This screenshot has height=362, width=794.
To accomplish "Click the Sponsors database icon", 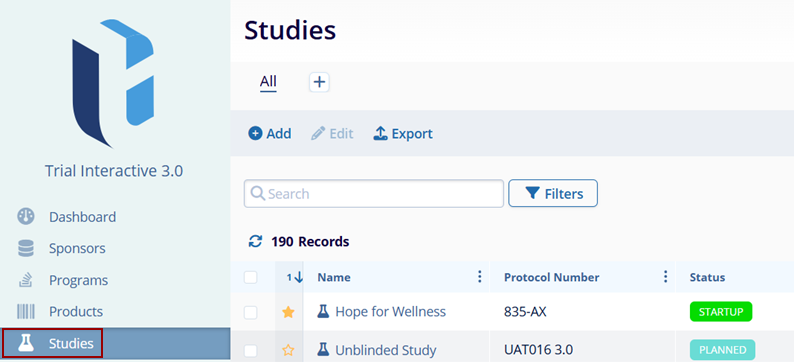I will [26, 248].
